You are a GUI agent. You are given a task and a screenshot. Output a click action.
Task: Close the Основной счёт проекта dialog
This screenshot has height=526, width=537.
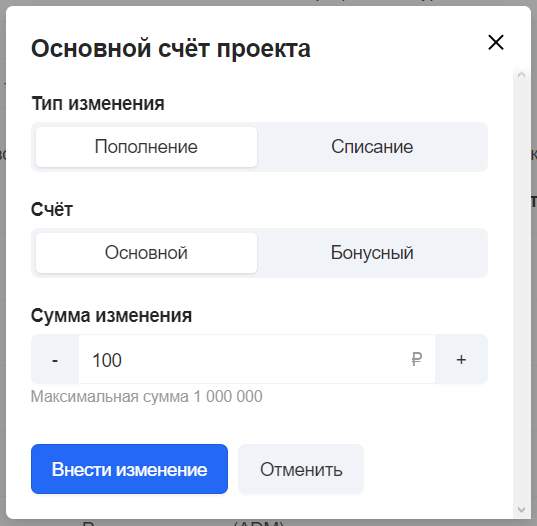coord(496,42)
